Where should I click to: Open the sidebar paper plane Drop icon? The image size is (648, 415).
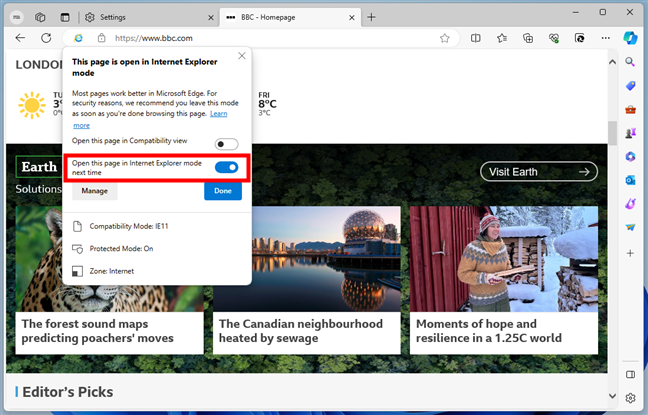point(630,227)
